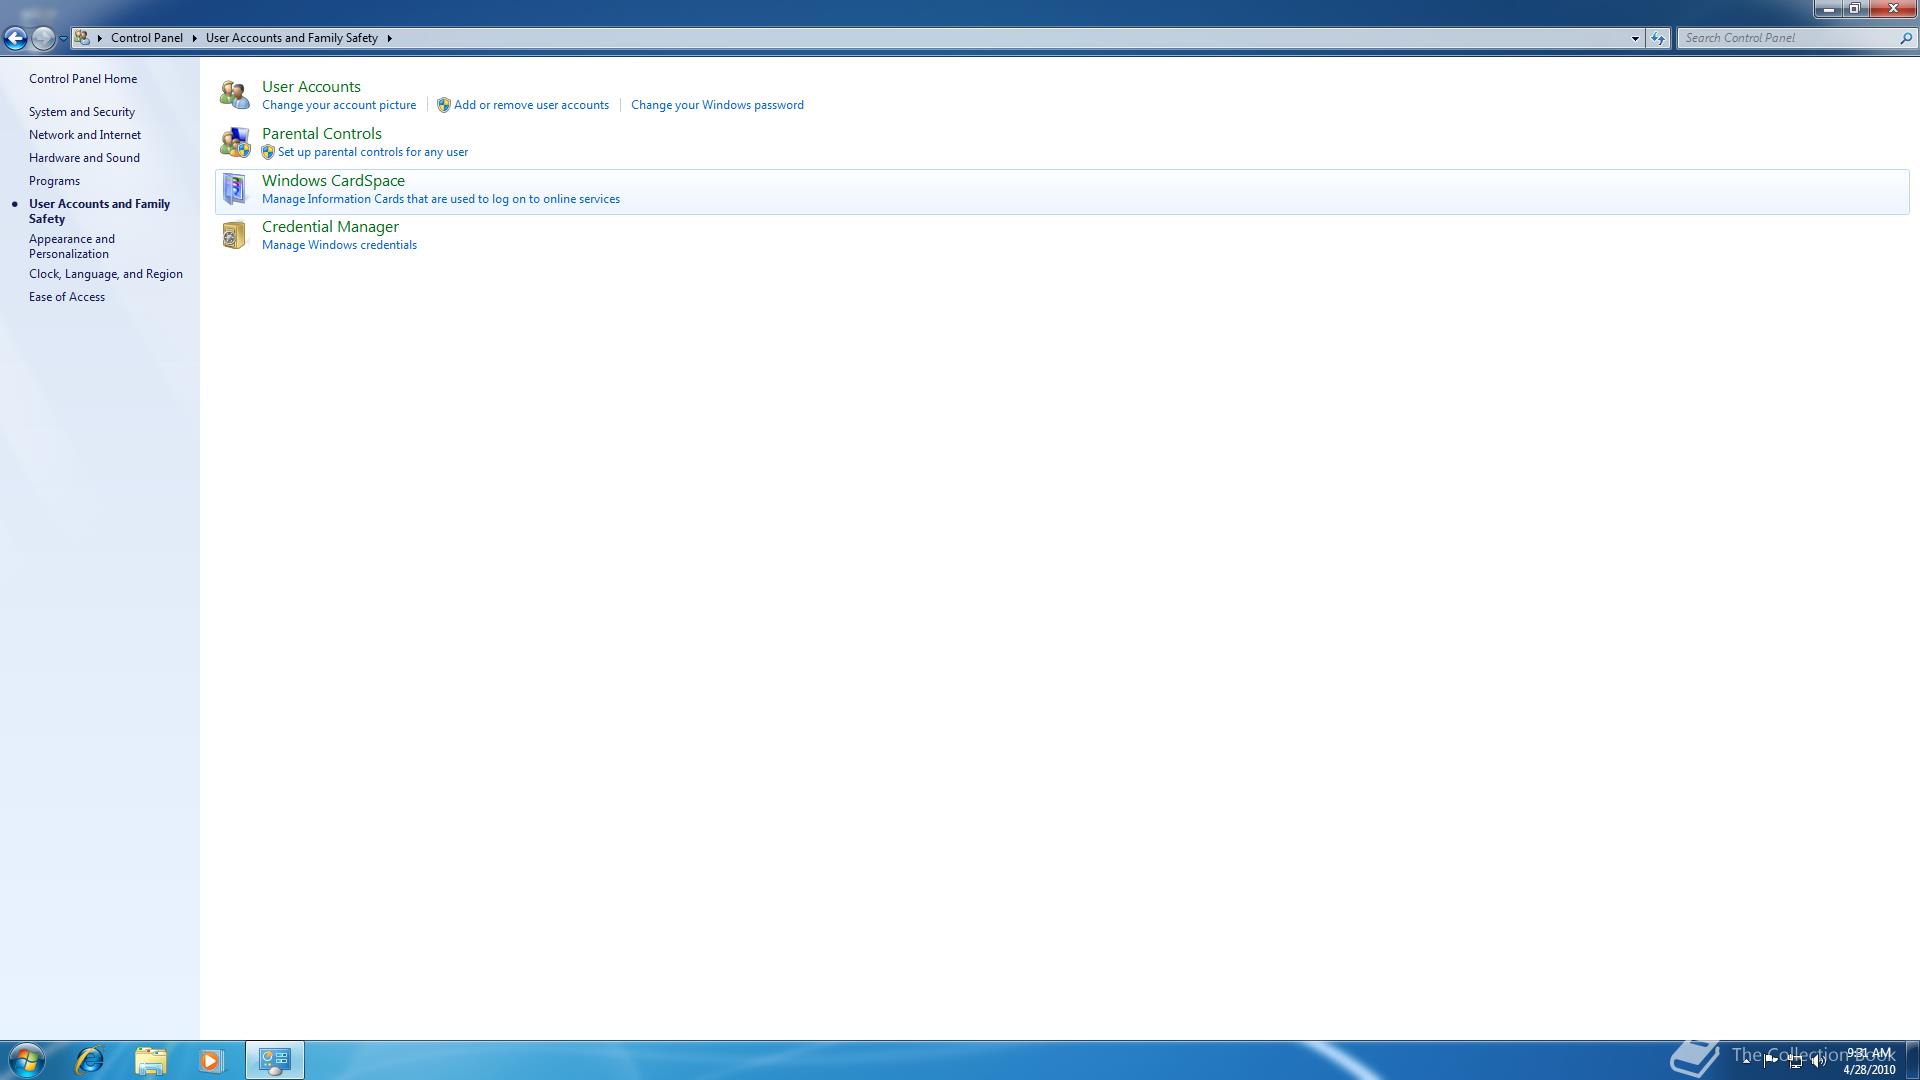Image resolution: width=1920 pixels, height=1080 pixels.
Task: Click the Control Panel icon in the address bar
Action: (x=82, y=38)
